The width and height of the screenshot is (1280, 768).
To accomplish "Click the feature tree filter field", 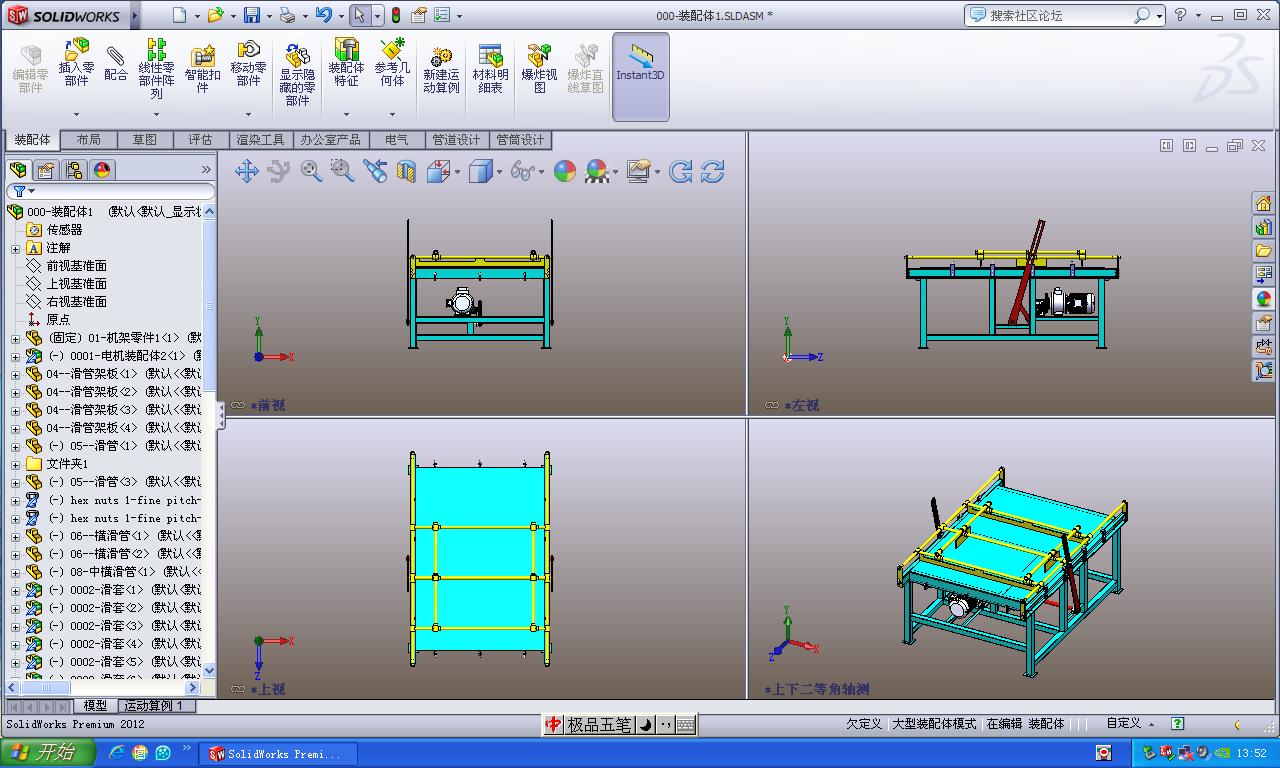I will pyautogui.click(x=111, y=191).
